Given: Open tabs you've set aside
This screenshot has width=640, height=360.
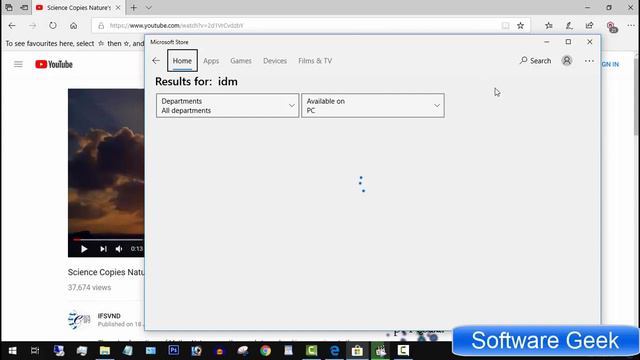Looking at the screenshot, I should (9, 8).
